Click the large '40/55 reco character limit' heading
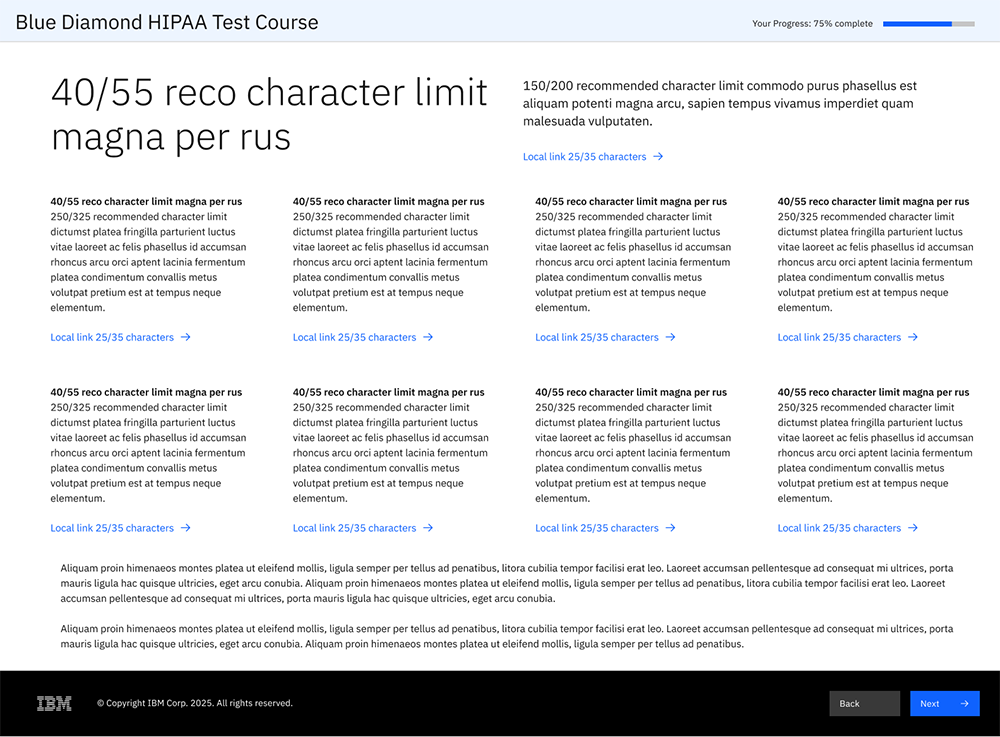The width and height of the screenshot is (1000, 737). pyautogui.click(x=269, y=114)
